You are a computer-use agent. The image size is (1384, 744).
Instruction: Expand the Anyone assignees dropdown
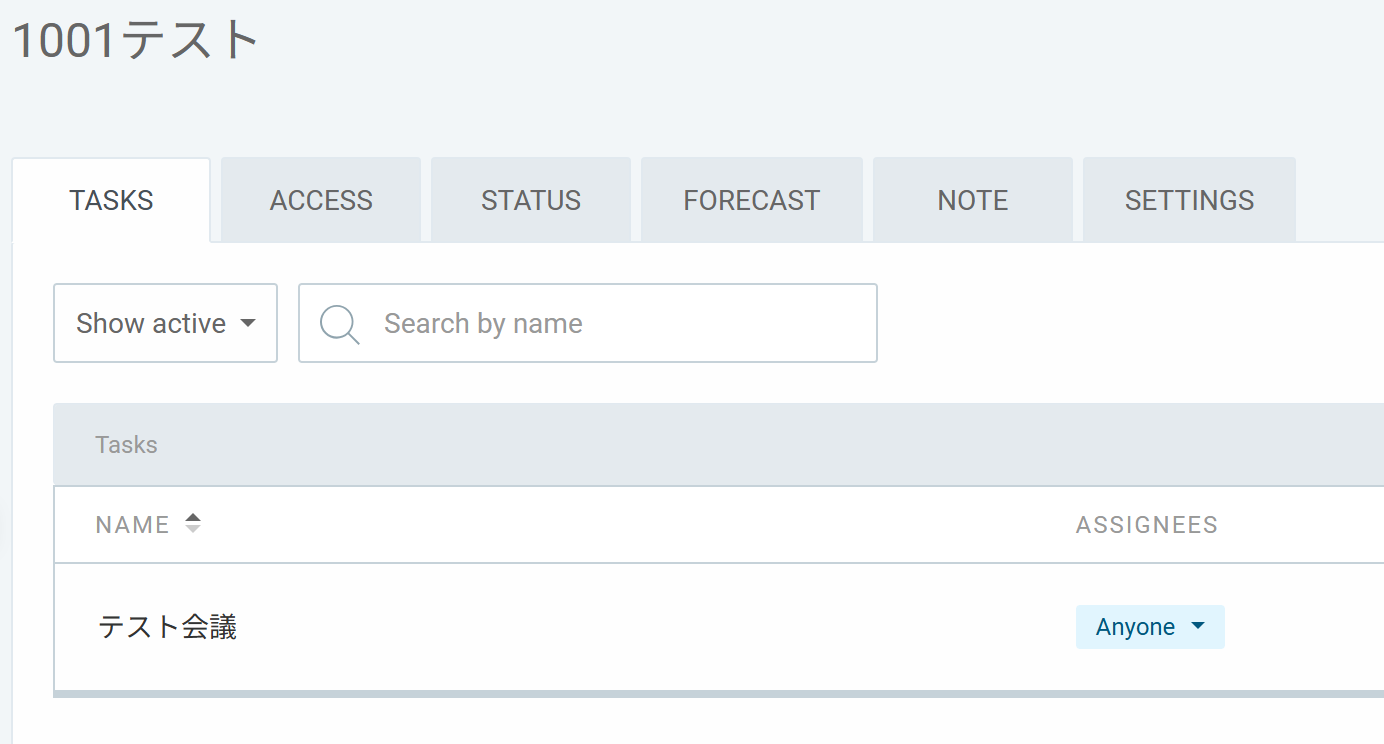click(x=1149, y=627)
